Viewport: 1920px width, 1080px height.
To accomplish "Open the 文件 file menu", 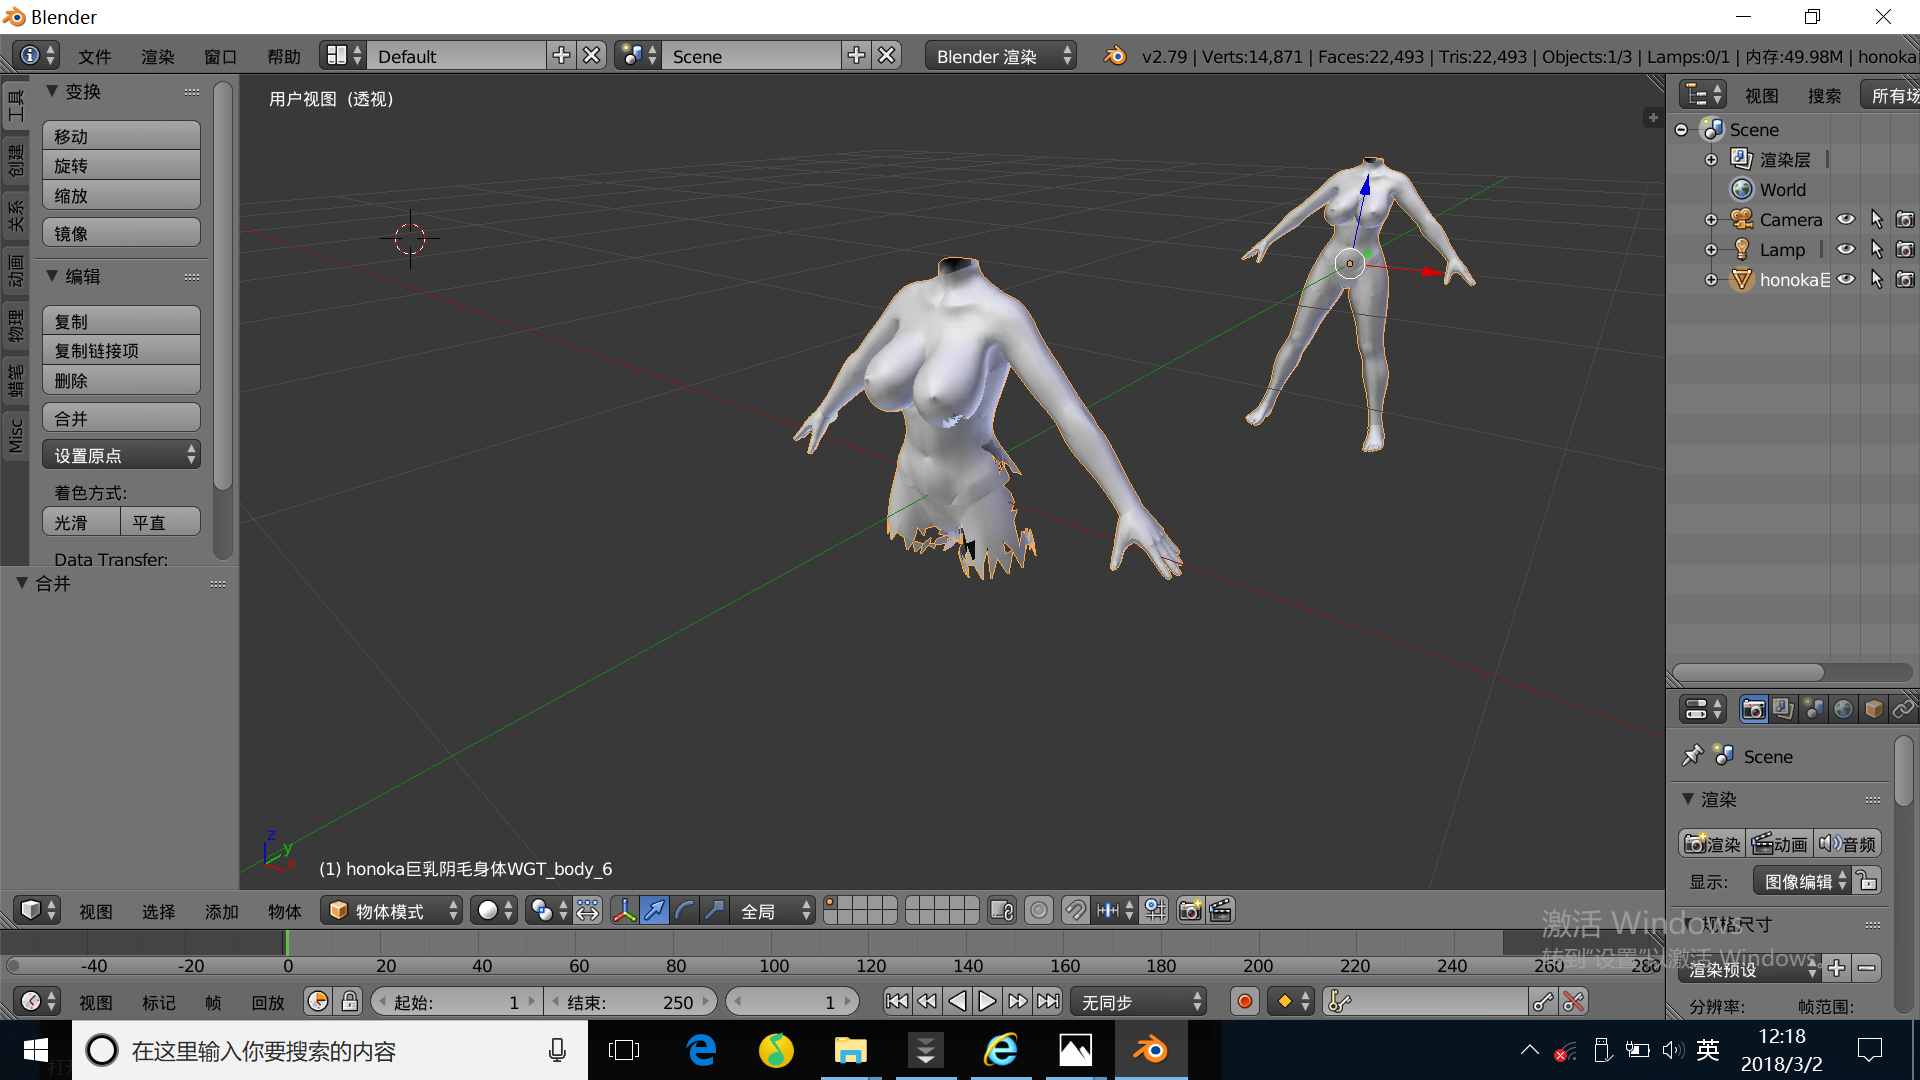I will pyautogui.click(x=94, y=56).
